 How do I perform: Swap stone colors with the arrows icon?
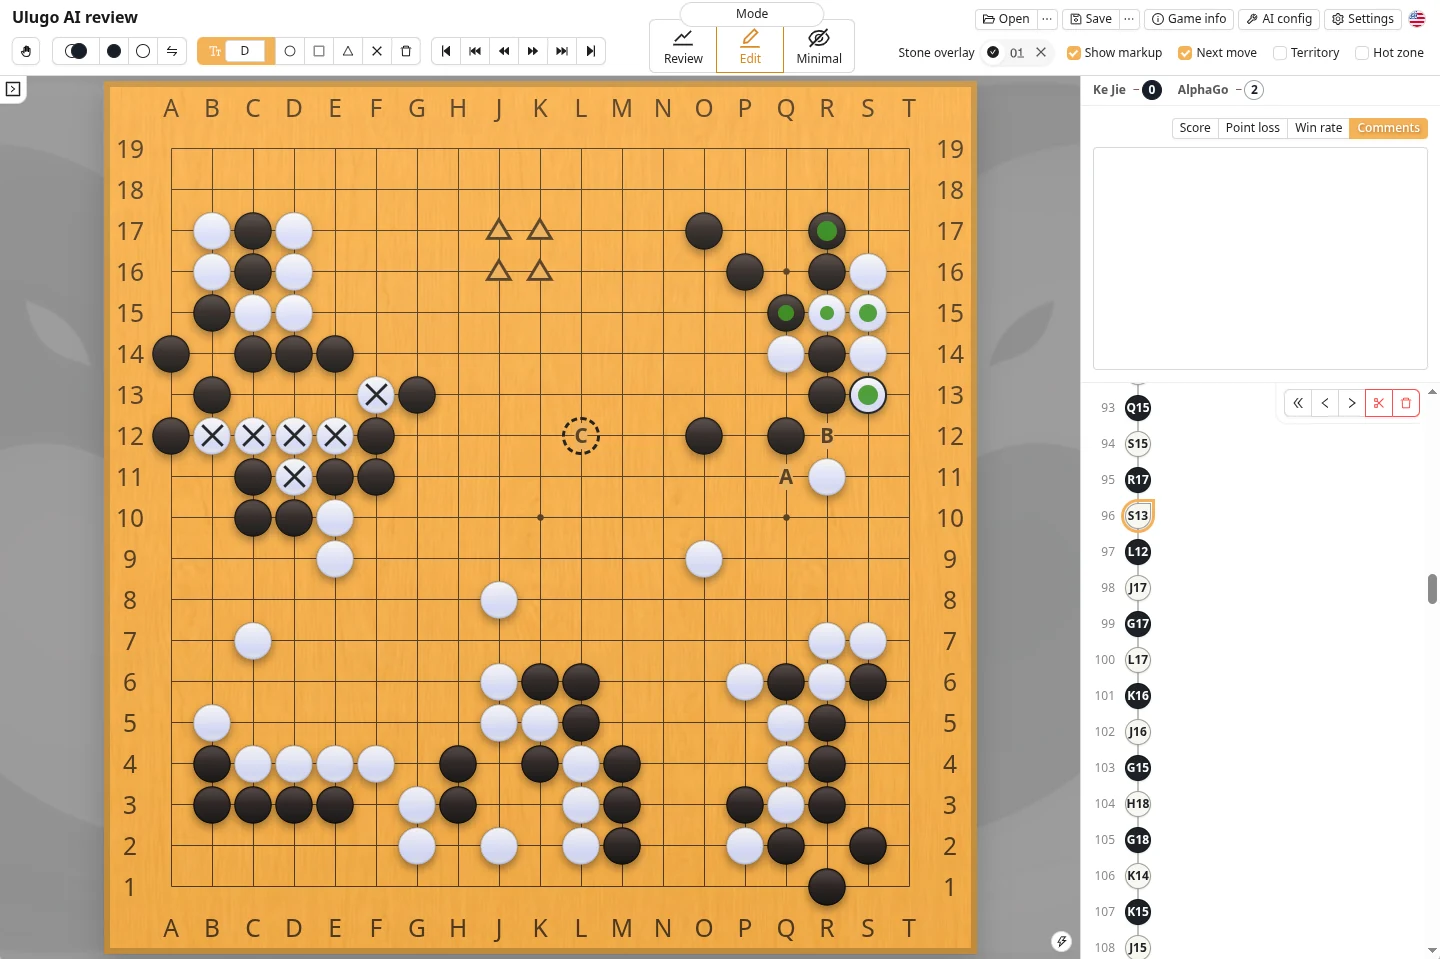point(172,51)
